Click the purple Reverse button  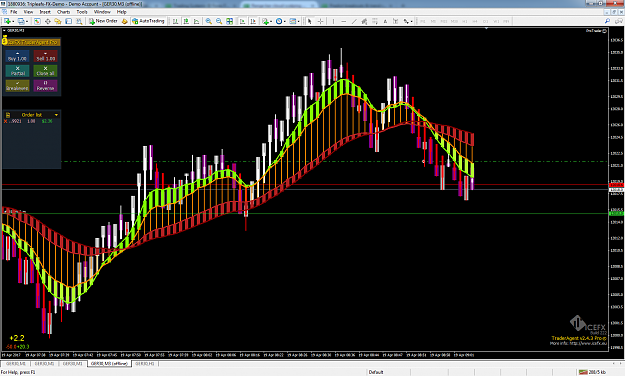(45, 86)
